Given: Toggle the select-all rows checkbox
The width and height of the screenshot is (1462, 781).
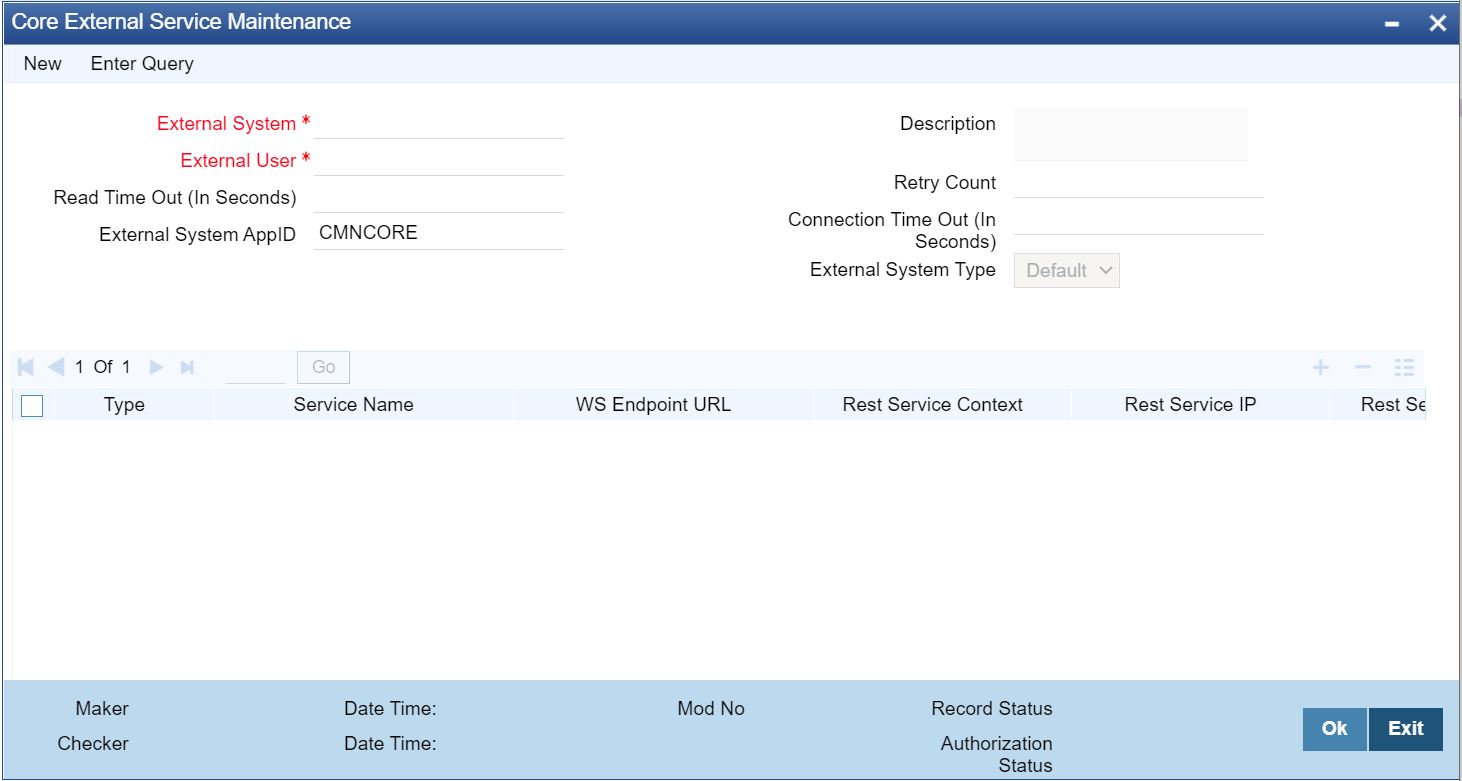Looking at the screenshot, I should [30, 404].
